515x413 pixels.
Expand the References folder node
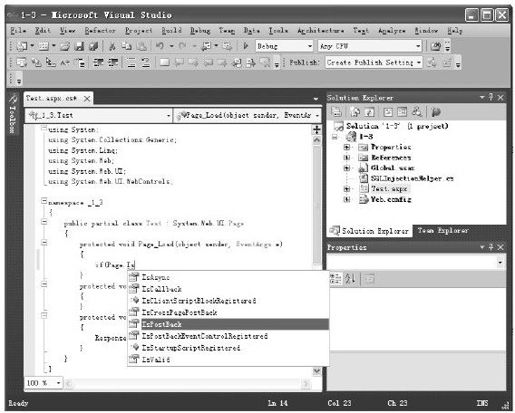point(347,157)
